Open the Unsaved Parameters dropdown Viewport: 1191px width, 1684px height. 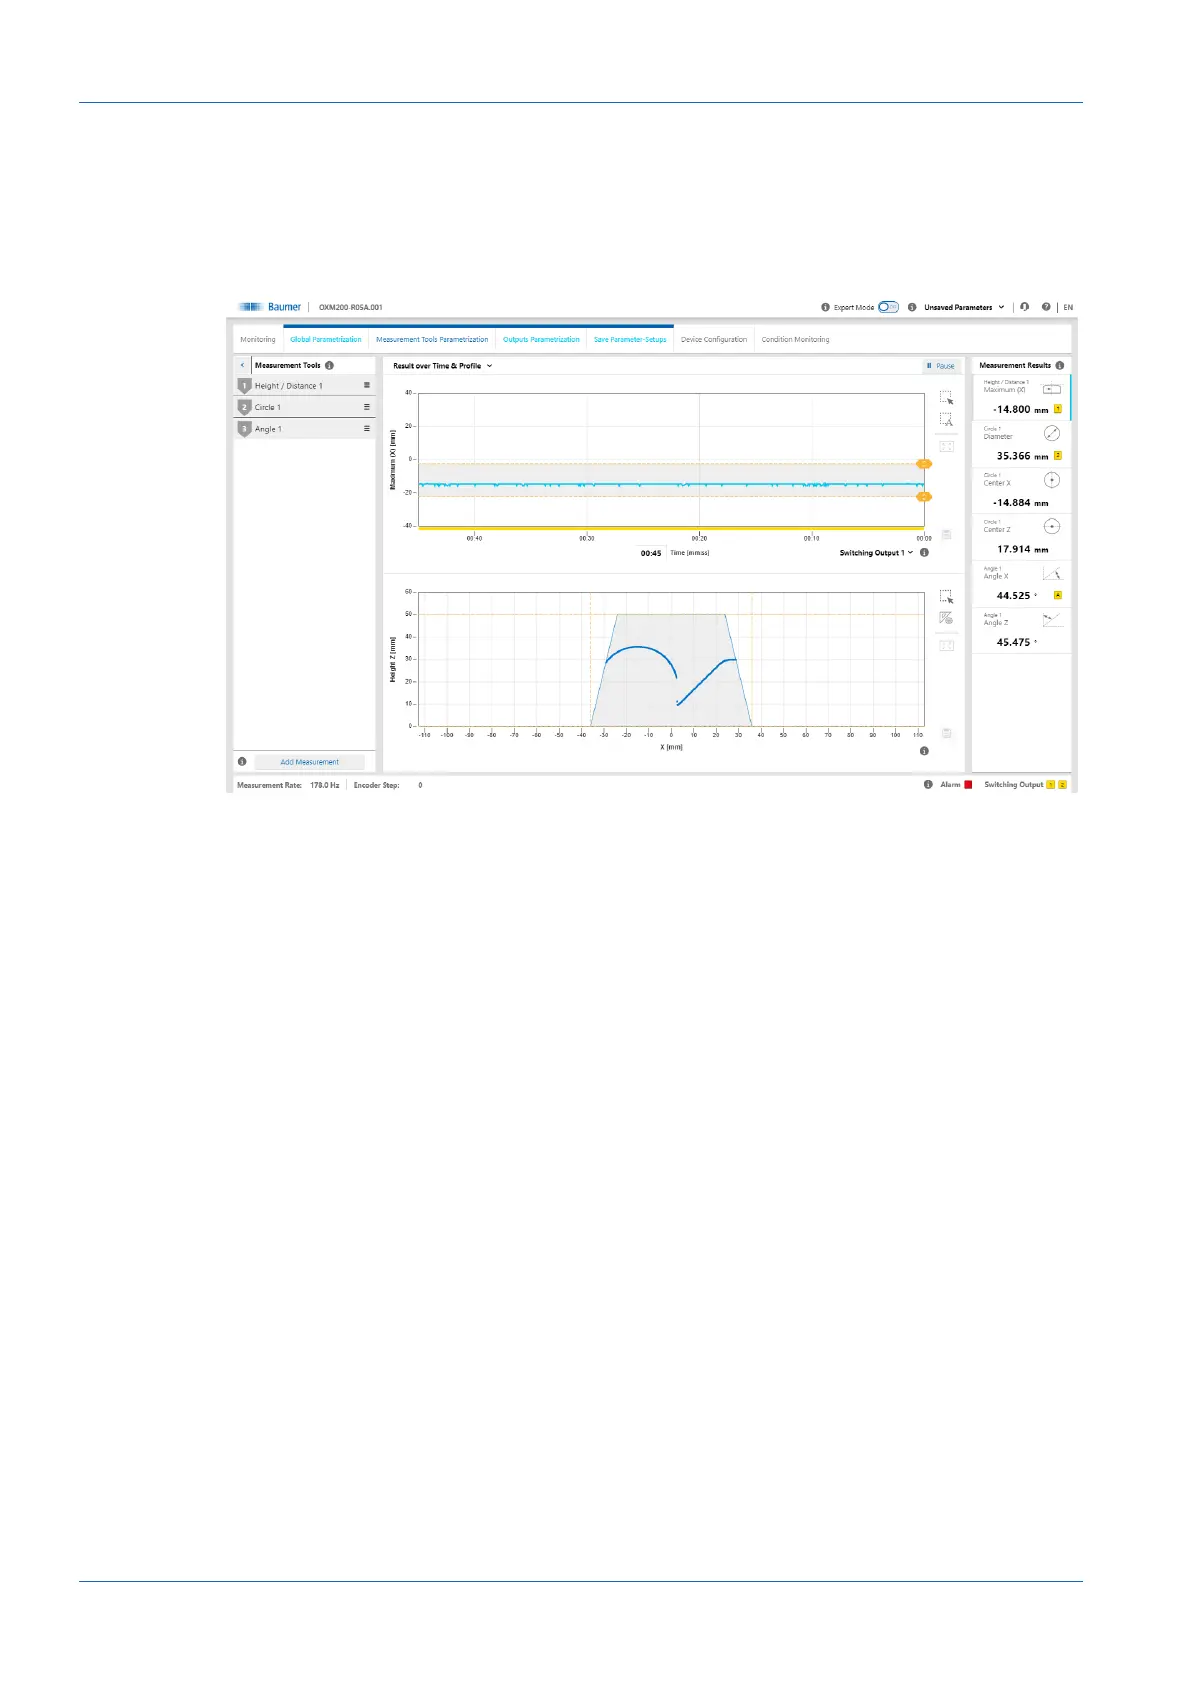(x=964, y=307)
